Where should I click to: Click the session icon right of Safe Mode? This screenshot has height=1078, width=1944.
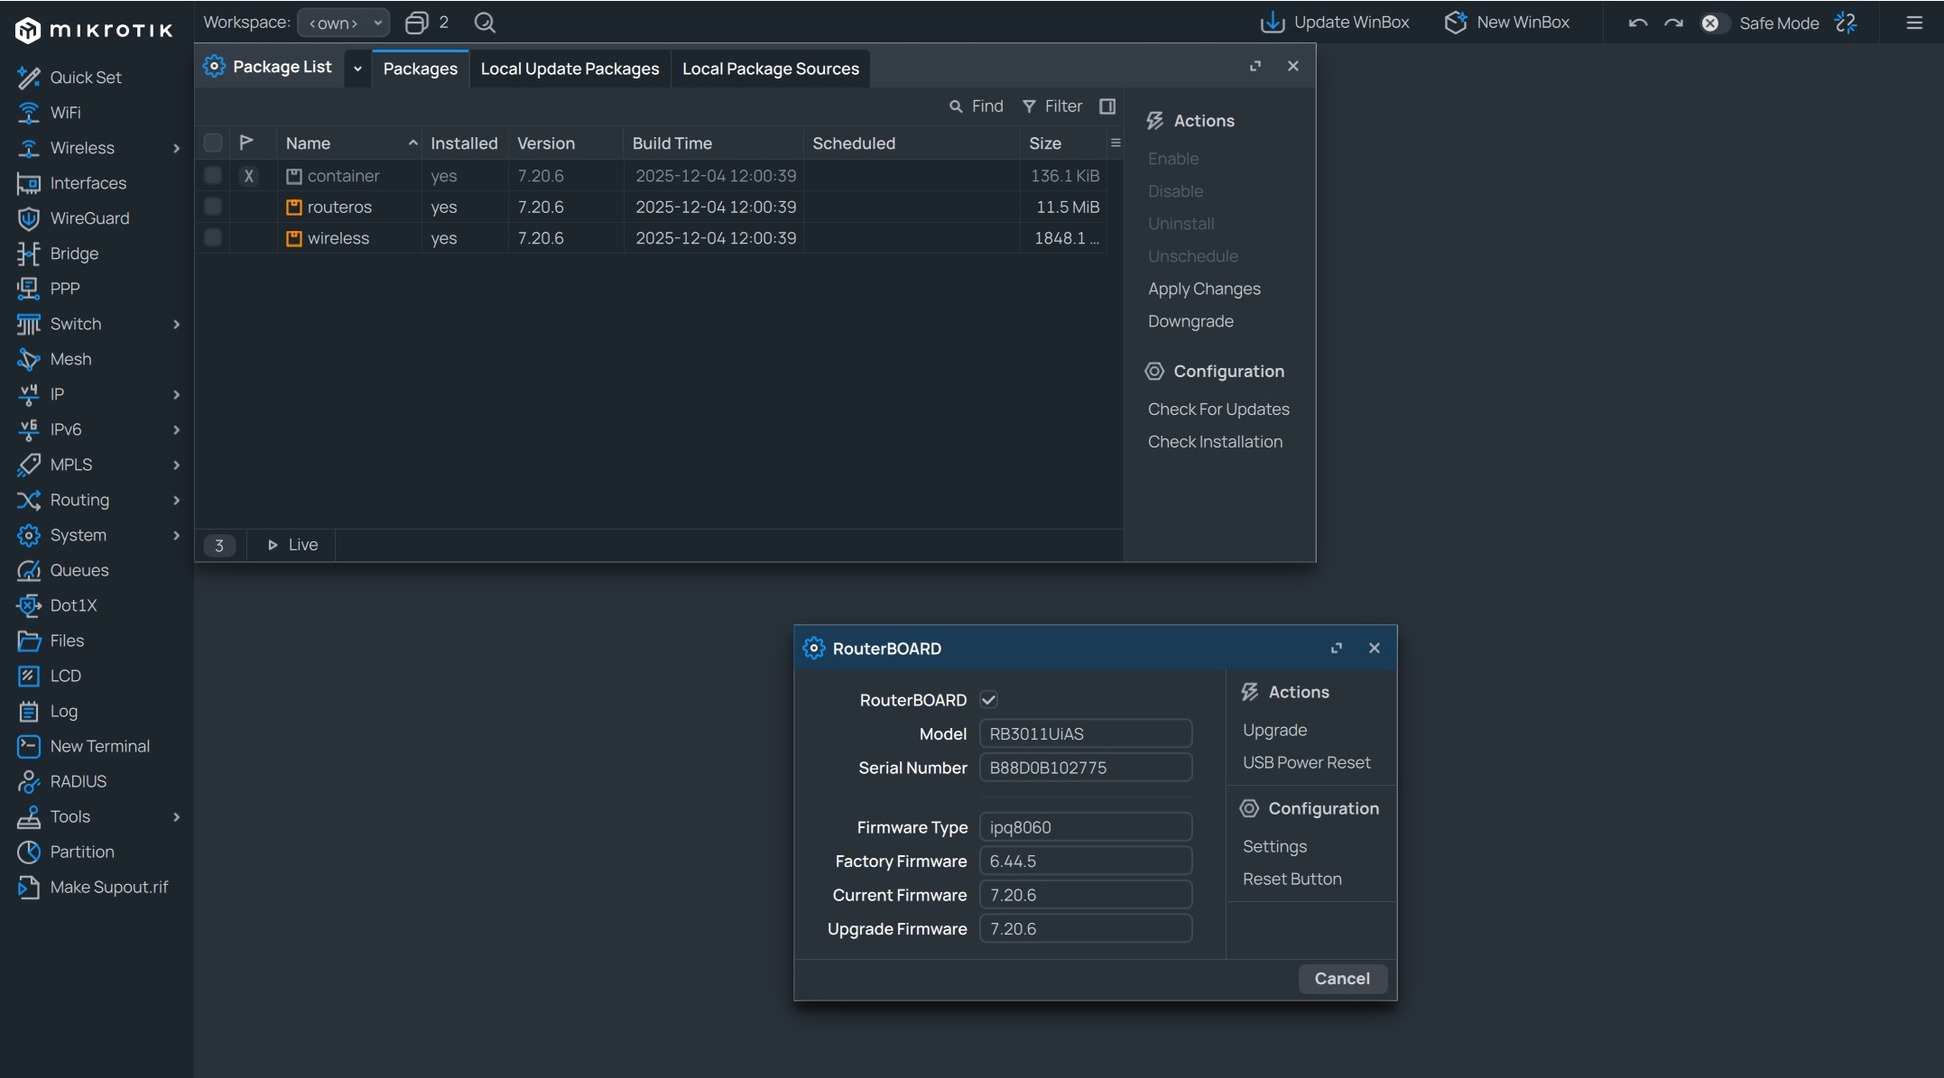coord(1846,22)
